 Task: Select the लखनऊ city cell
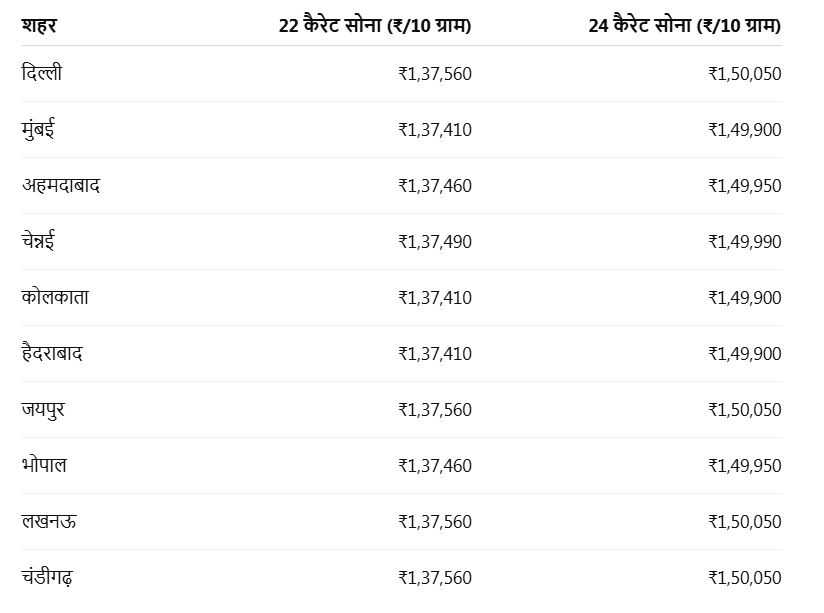tap(49, 521)
